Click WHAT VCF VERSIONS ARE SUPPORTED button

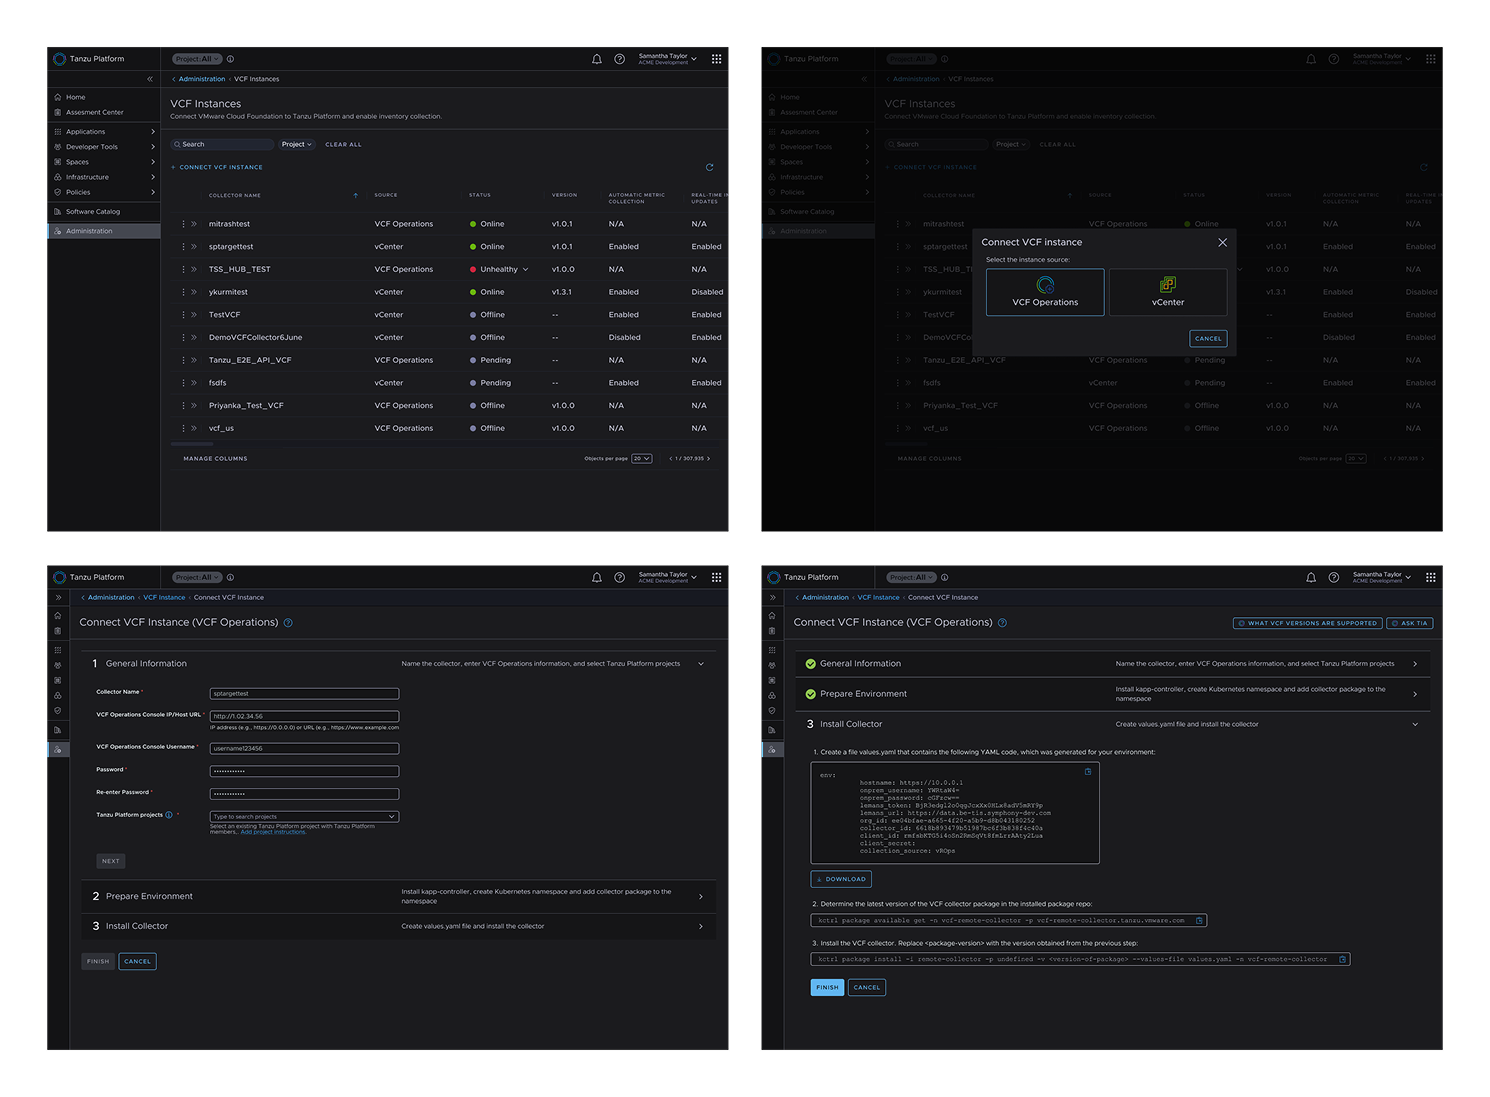1308,623
